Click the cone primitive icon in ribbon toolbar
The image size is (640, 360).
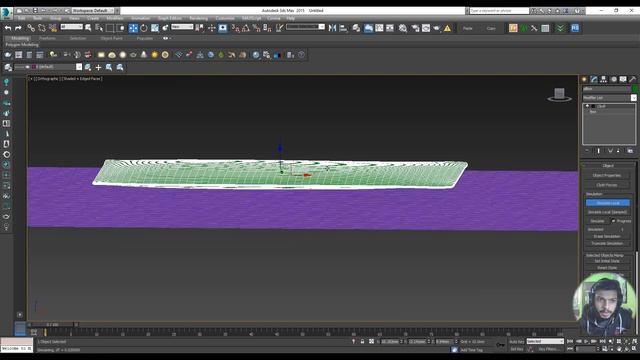[x=144, y=55]
